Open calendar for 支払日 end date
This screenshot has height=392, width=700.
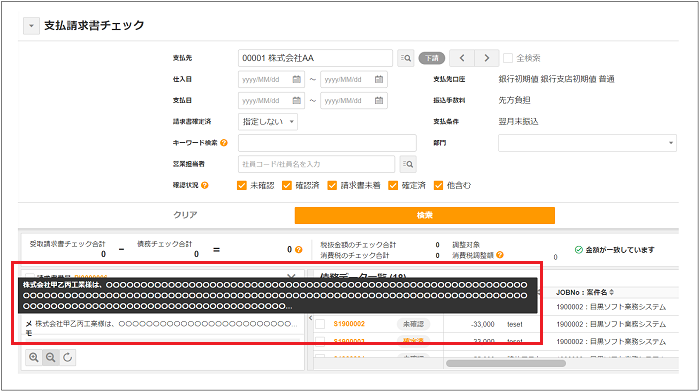pyautogui.click(x=379, y=100)
